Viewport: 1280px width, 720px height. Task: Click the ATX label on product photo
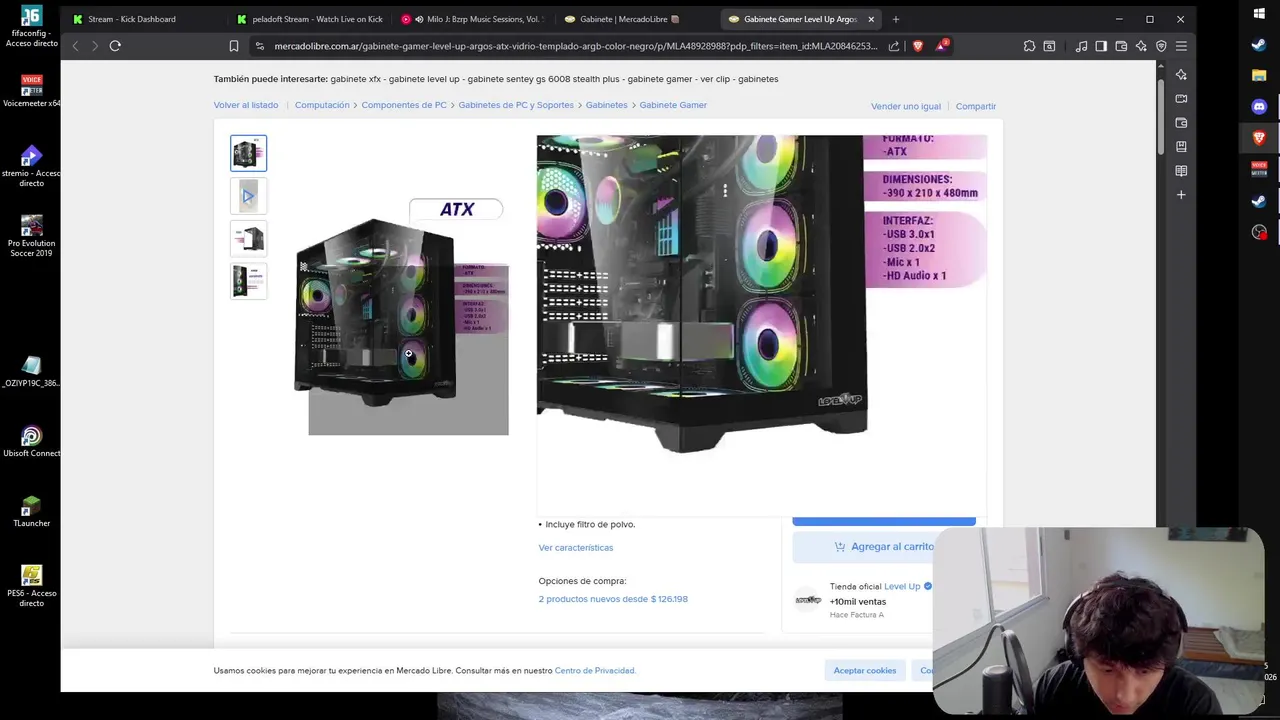point(456,209)
